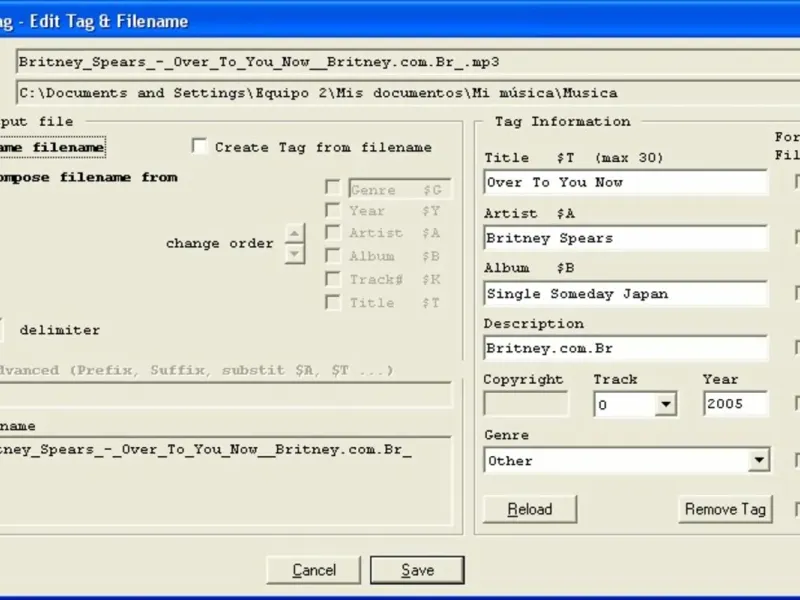Click change order down arrow
The height and width of the screenshot is (600, 800).
[294, 254]
